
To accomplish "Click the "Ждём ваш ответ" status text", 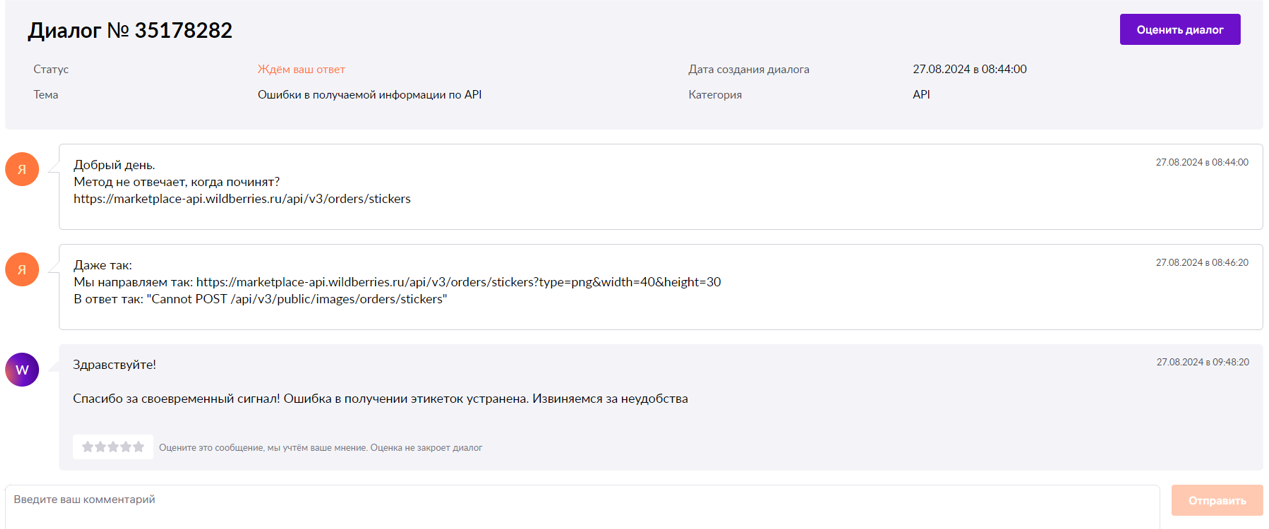I will tap(301, 70).
